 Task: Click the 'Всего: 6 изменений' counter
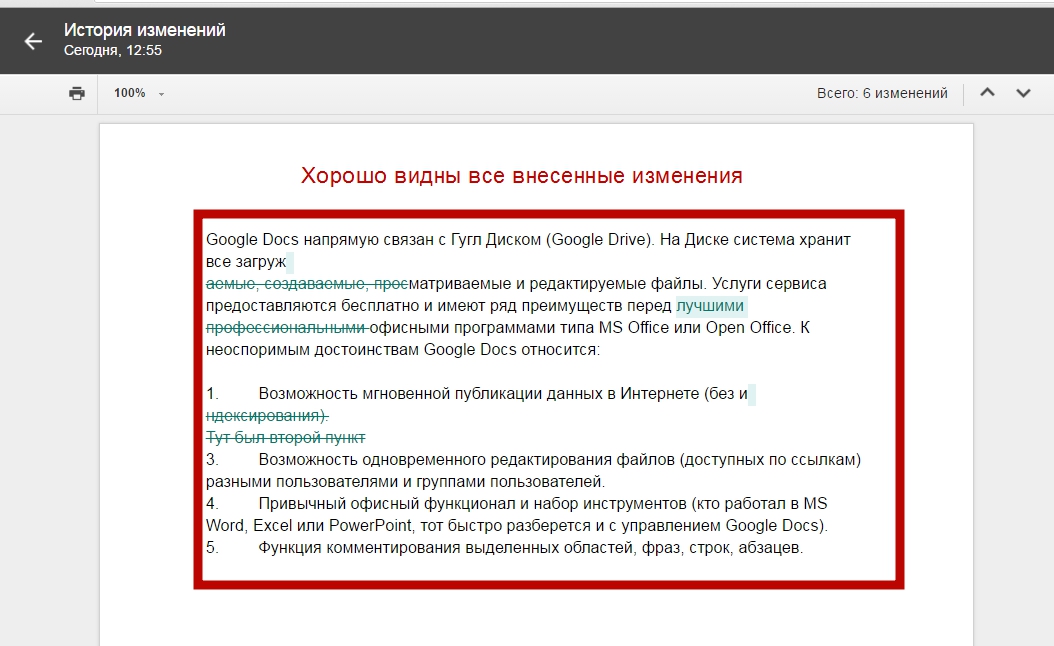click(881, 93)
